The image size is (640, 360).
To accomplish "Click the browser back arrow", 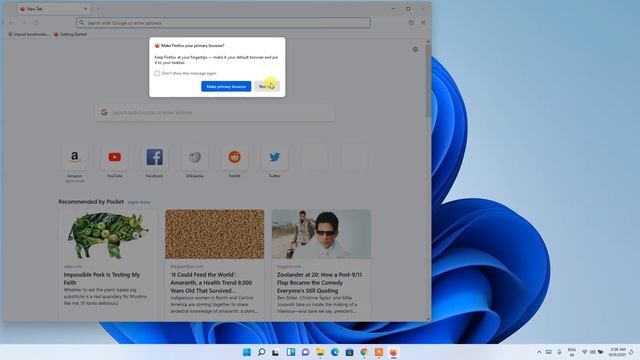I will click(x=11, y=23).
